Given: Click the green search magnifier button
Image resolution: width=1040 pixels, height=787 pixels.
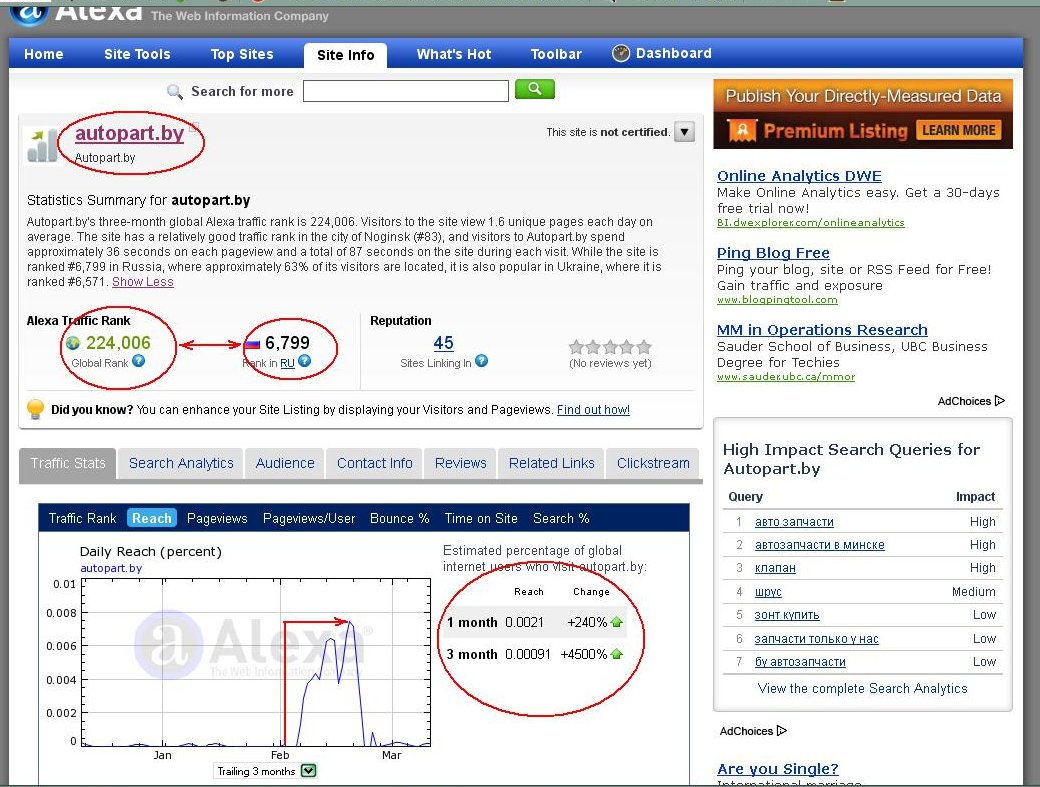Looking at the screenshot, I should tap(534, 90).
